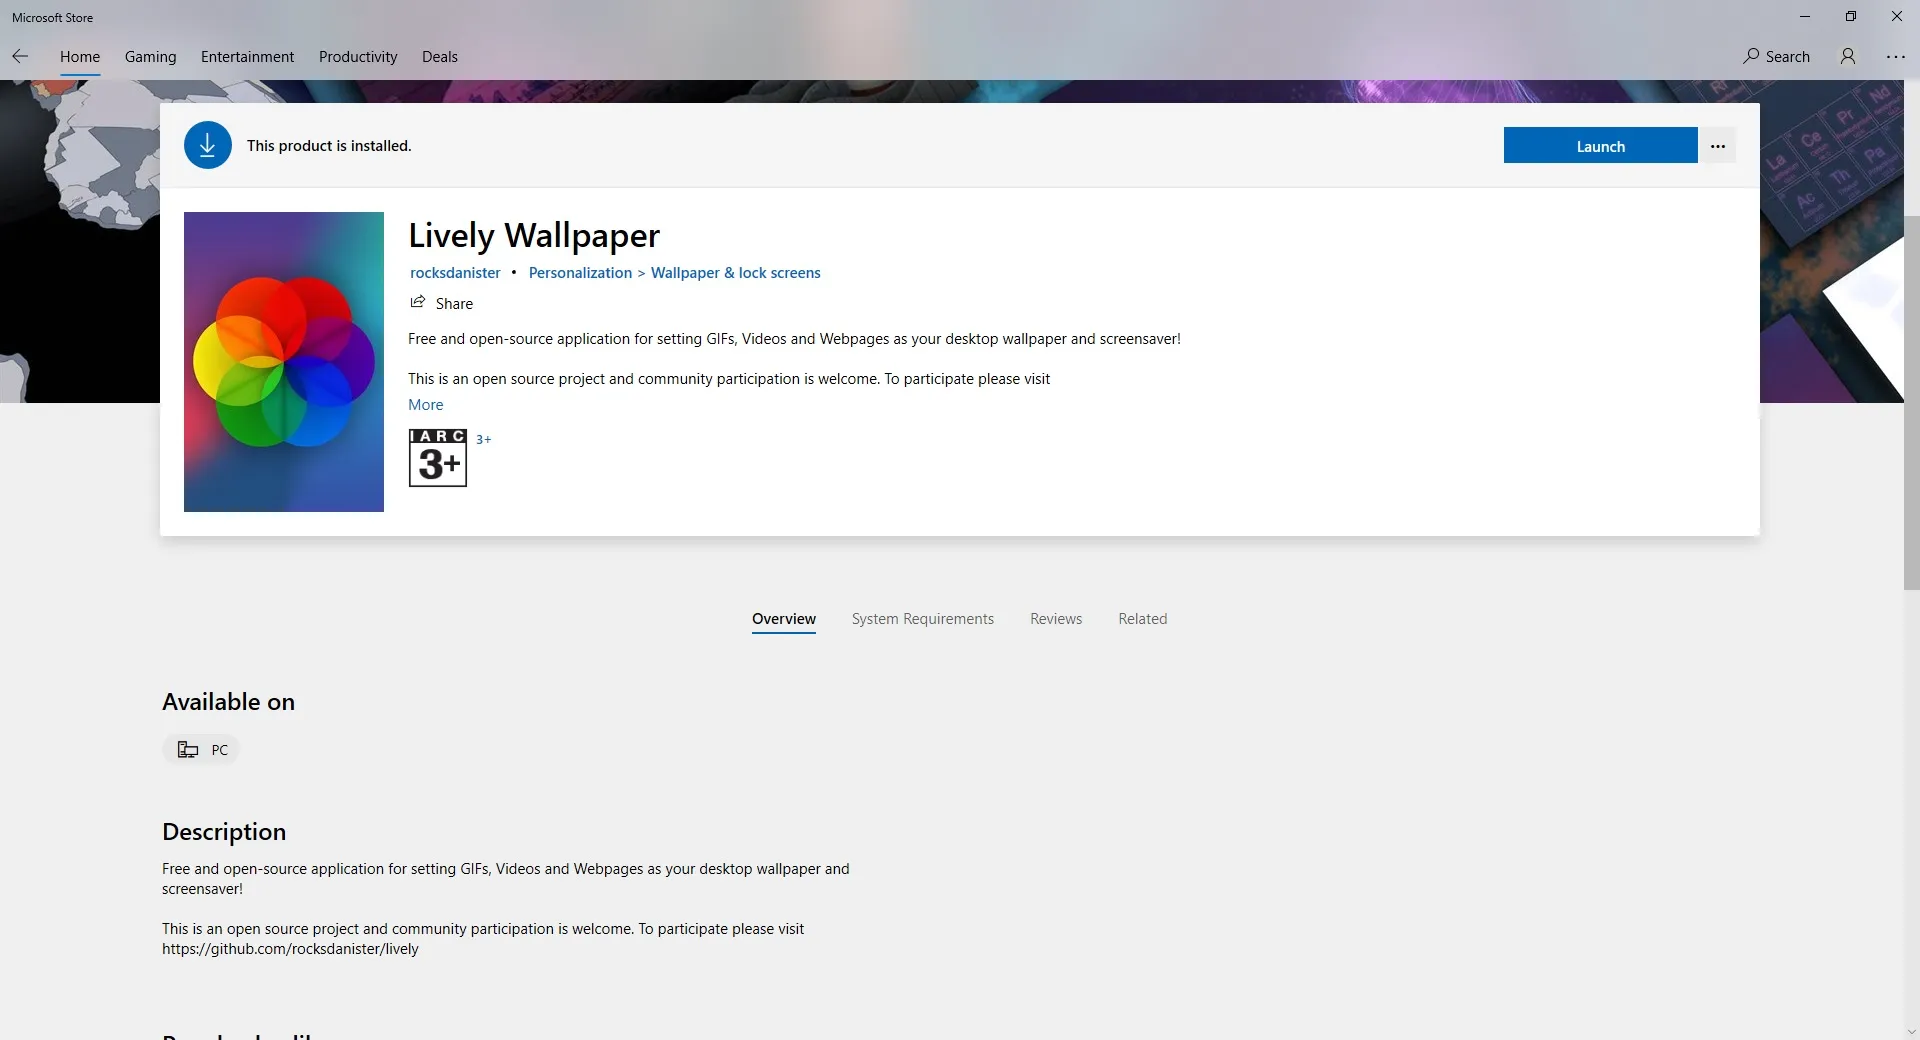Open the Personalization category link
This screenshot has height=1040, width=1920.
580,273
